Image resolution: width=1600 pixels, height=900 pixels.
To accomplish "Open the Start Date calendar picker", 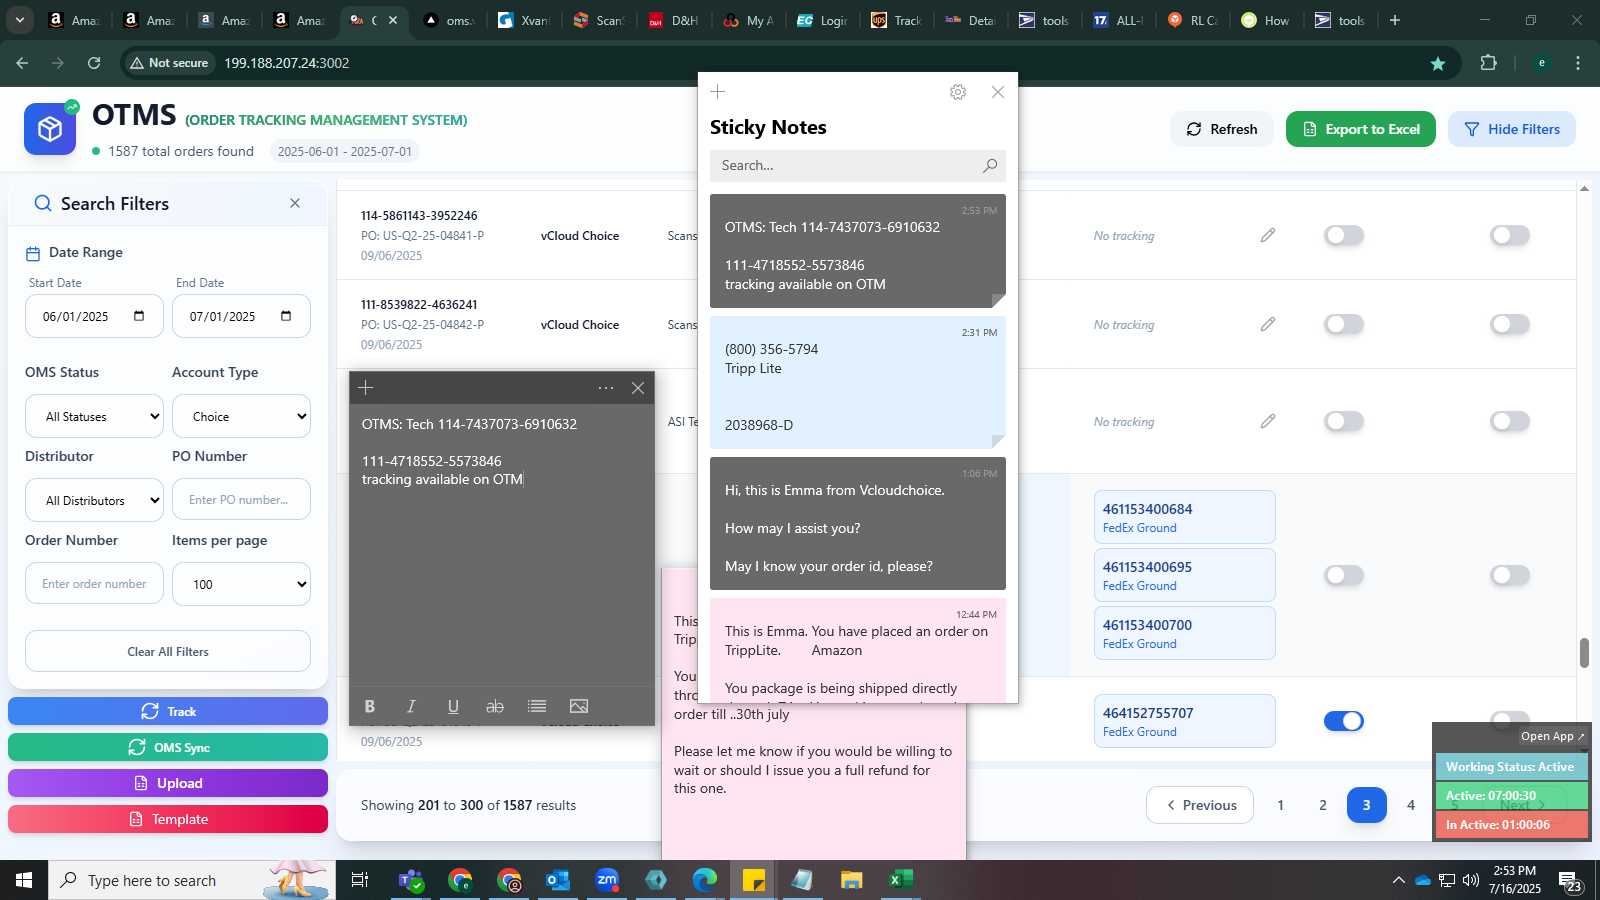I will click(x=139, y=316).
